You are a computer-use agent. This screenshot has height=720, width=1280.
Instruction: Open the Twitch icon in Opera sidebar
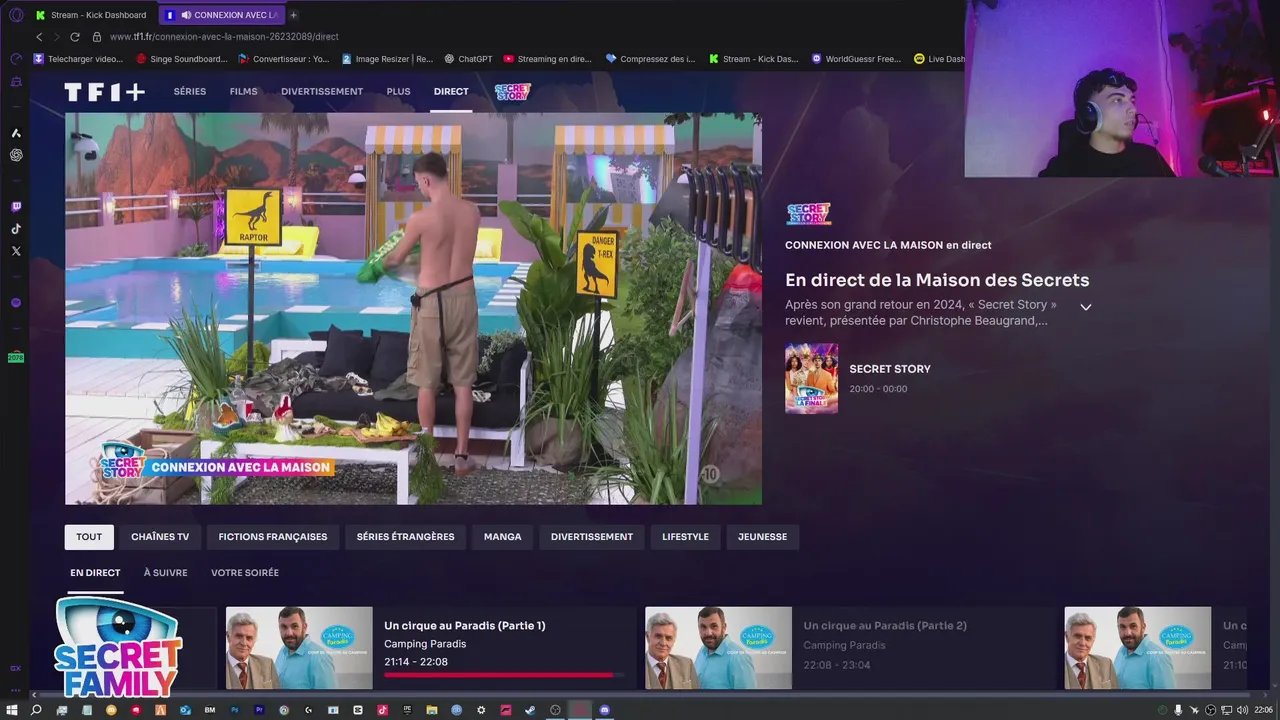click(x=16, y=207)
